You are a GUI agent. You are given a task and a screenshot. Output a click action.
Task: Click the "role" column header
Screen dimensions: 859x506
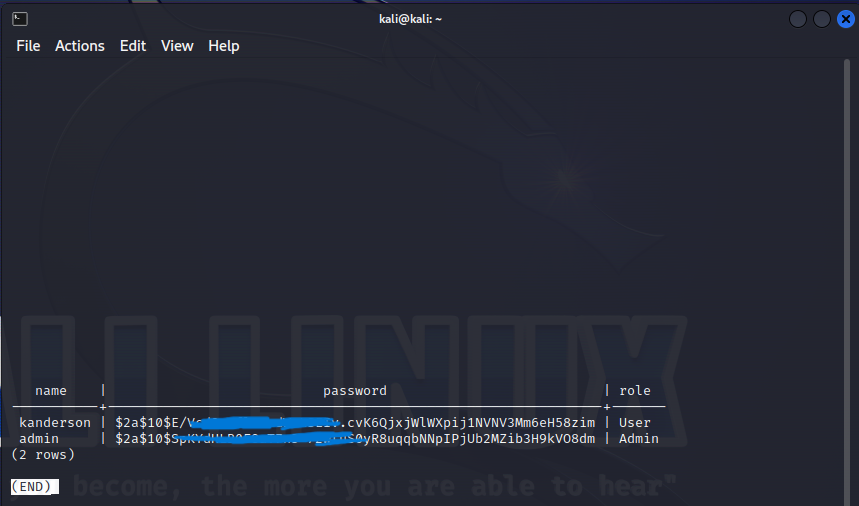[x=634, y=391]
